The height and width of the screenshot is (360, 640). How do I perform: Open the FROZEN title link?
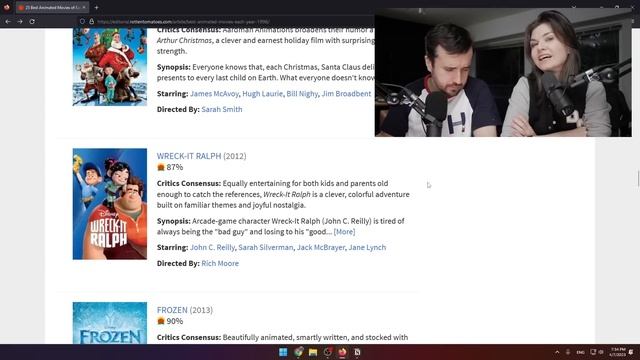click(x=172, y=310)
